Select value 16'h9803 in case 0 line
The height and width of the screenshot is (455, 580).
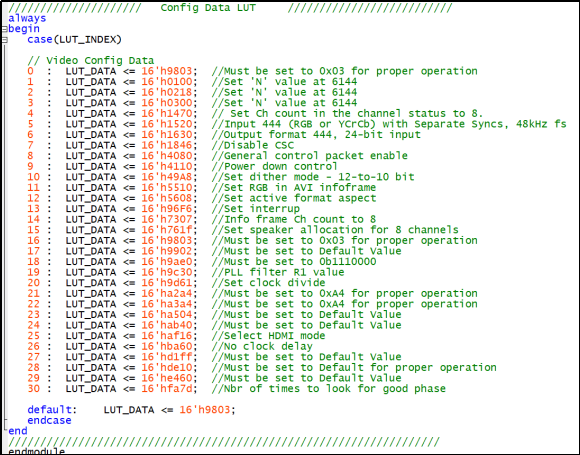167,71
